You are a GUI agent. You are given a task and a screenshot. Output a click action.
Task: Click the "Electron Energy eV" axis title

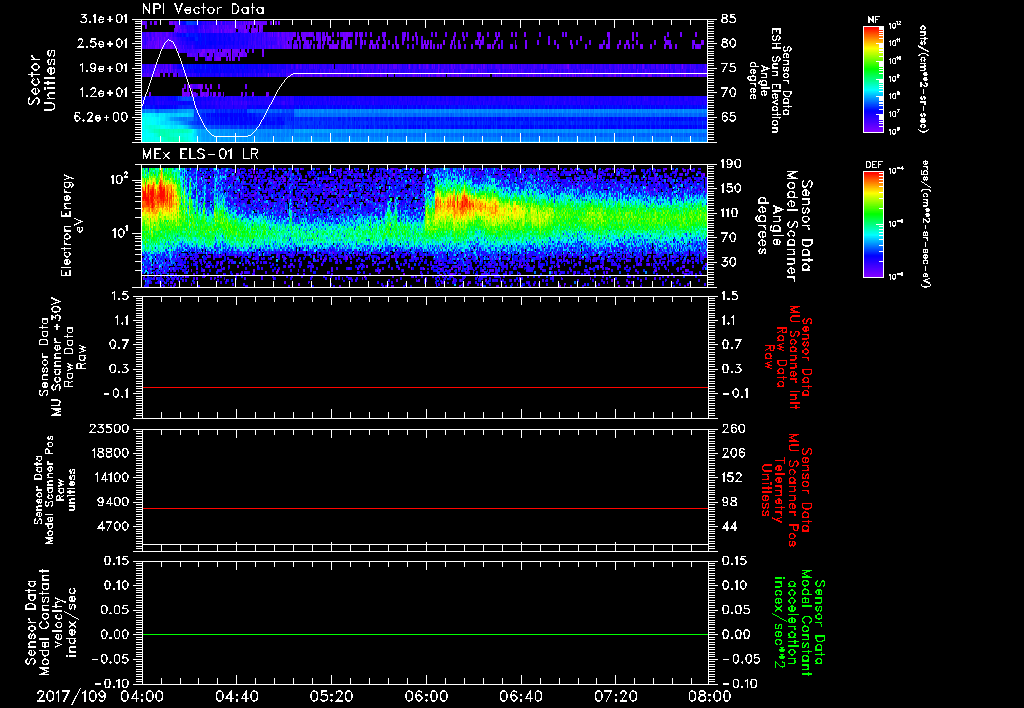point(73,225)
